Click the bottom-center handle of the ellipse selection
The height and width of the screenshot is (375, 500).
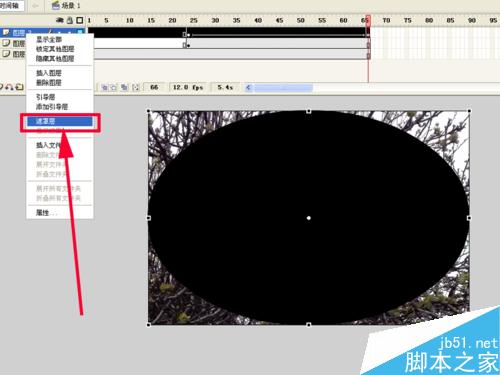click(x=309, y=325)
